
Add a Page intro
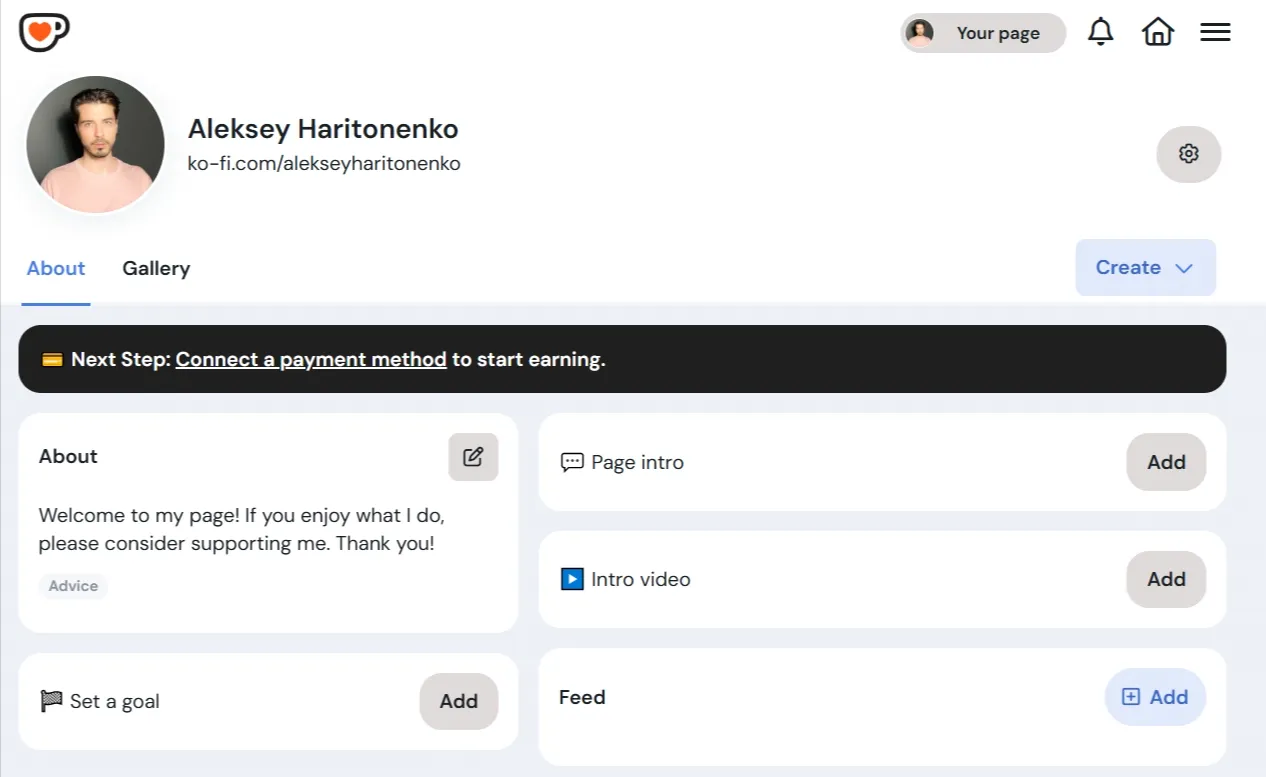click(1166, 462)
